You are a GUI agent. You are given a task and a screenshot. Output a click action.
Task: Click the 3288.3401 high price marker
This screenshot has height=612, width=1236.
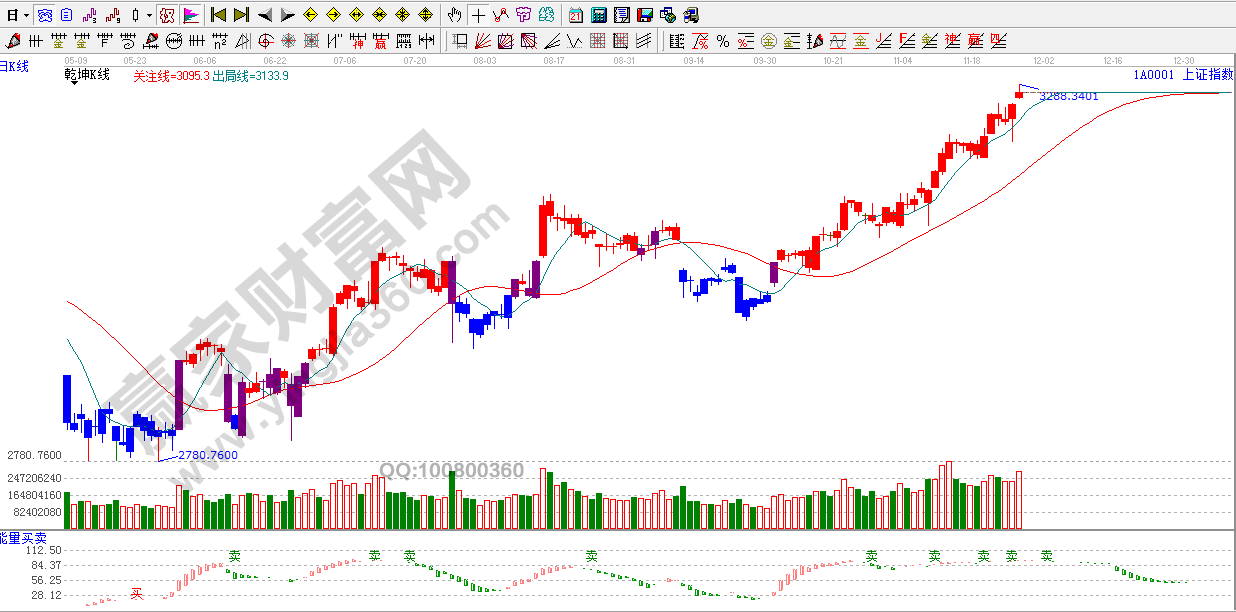(x=1069, y=96)
